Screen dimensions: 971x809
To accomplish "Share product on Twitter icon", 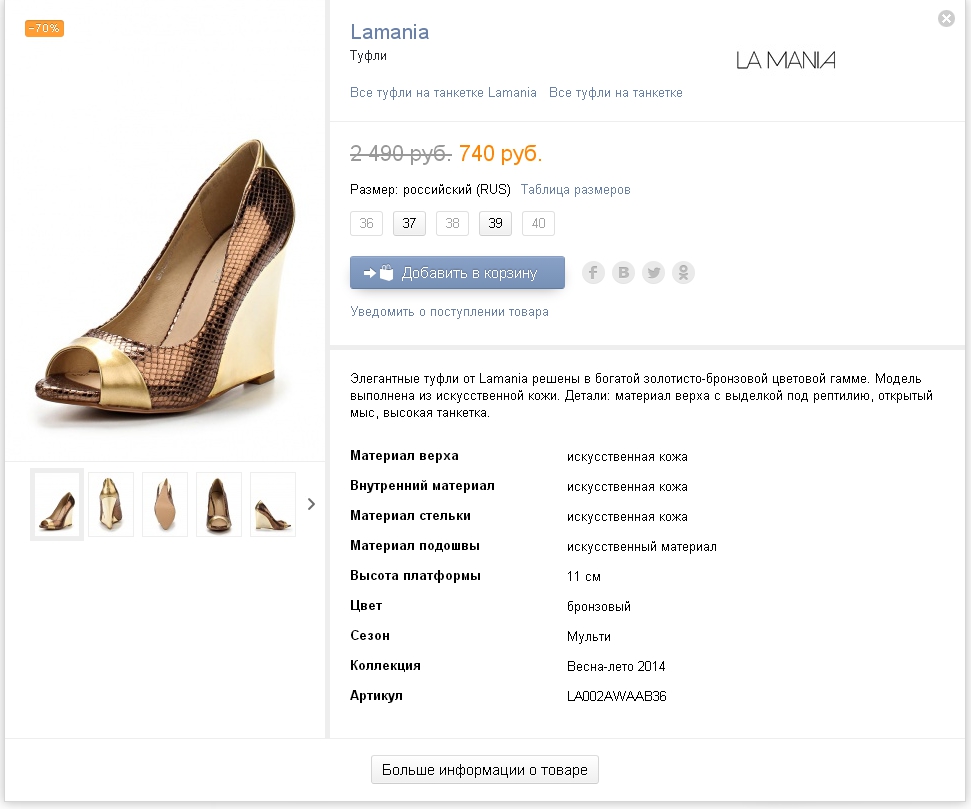I will point(653,273).
